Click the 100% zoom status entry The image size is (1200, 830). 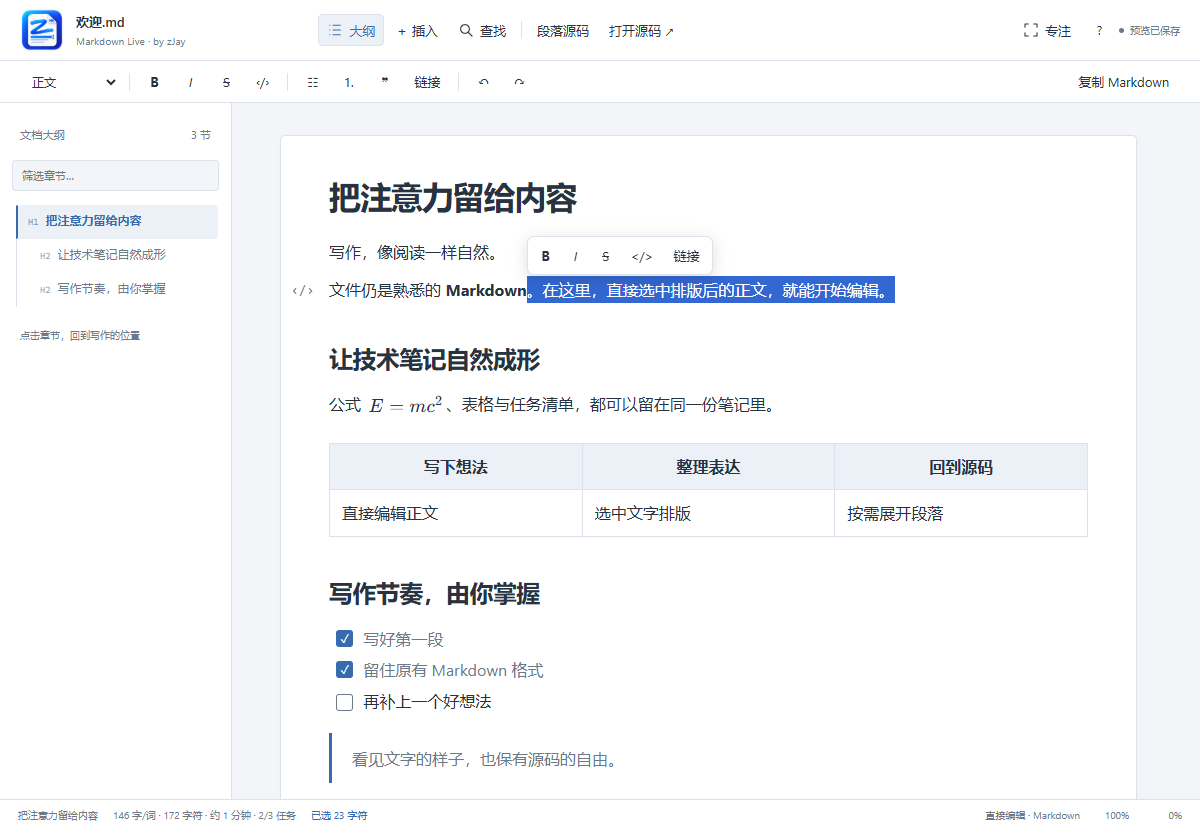(1117, 816)
